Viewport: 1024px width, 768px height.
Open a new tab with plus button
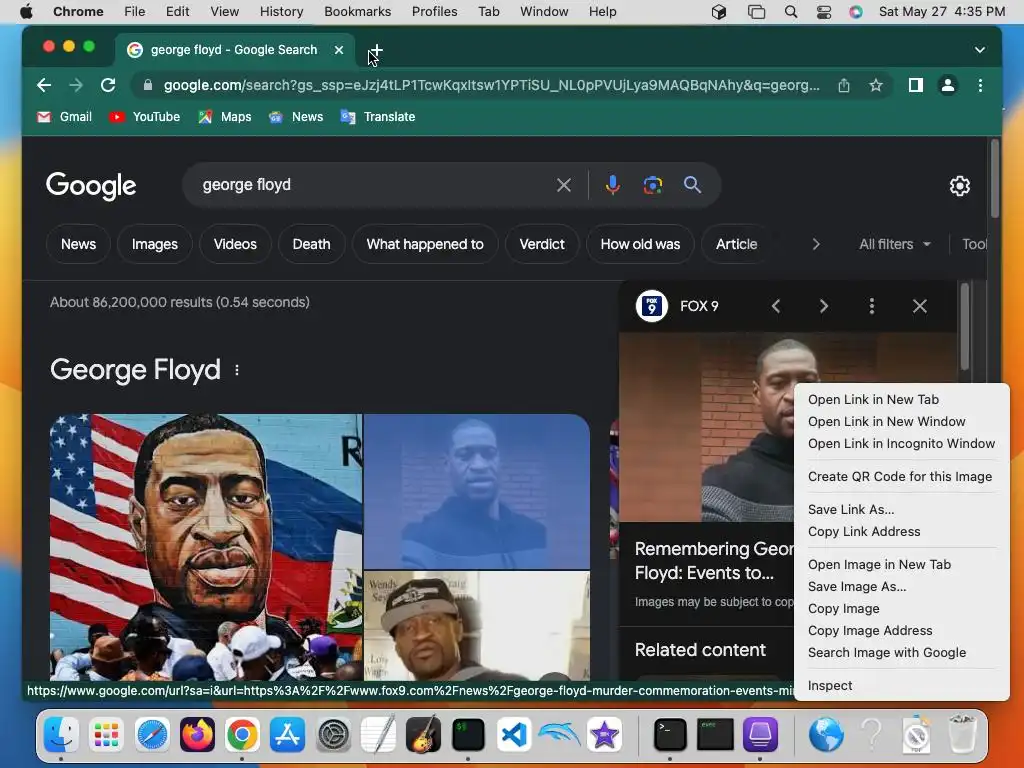tap(376, 50)
